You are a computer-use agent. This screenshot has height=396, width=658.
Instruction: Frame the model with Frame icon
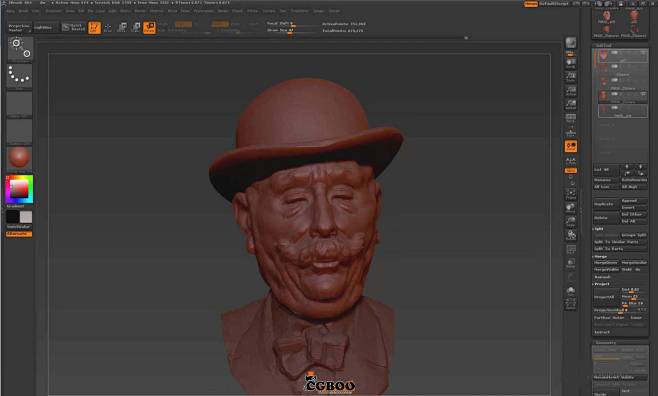coord(571,194)
